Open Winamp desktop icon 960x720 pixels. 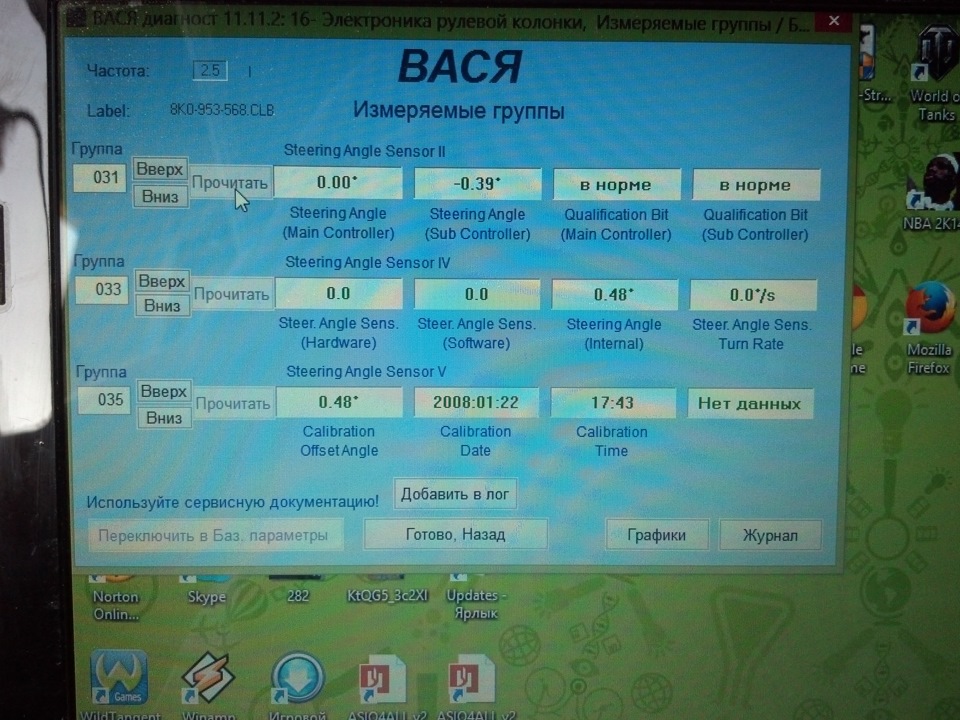[x=208, y=684]
